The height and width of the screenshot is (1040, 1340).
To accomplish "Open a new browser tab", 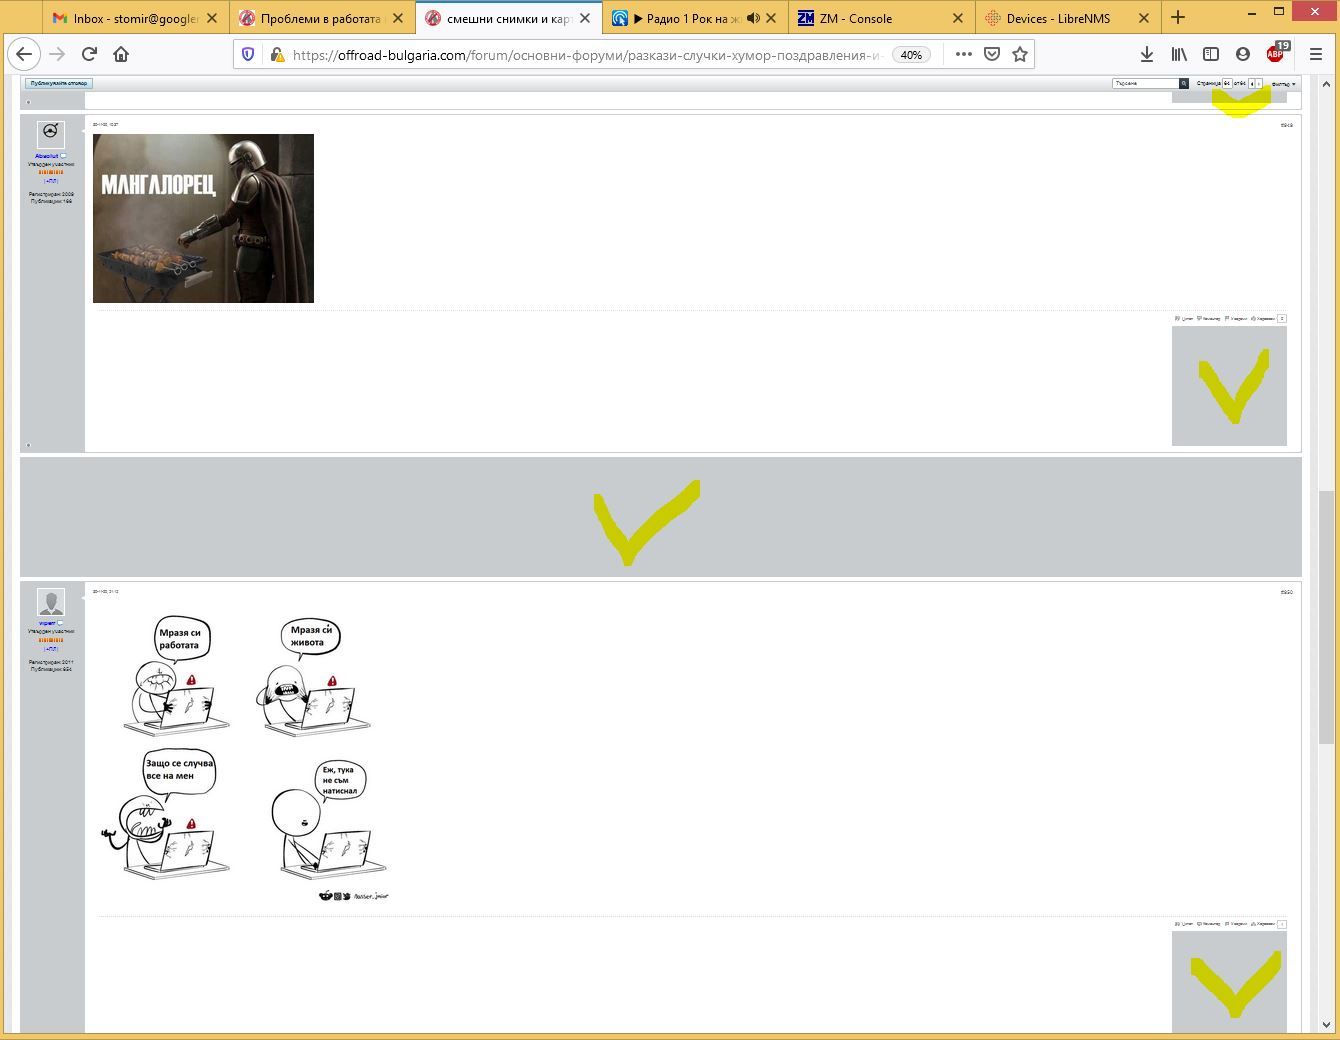I will (1178, 17).
